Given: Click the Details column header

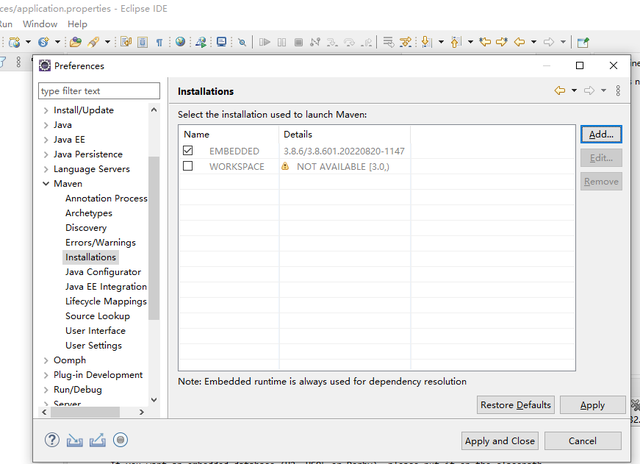Looking at the screenshot, I should (344, 134).
